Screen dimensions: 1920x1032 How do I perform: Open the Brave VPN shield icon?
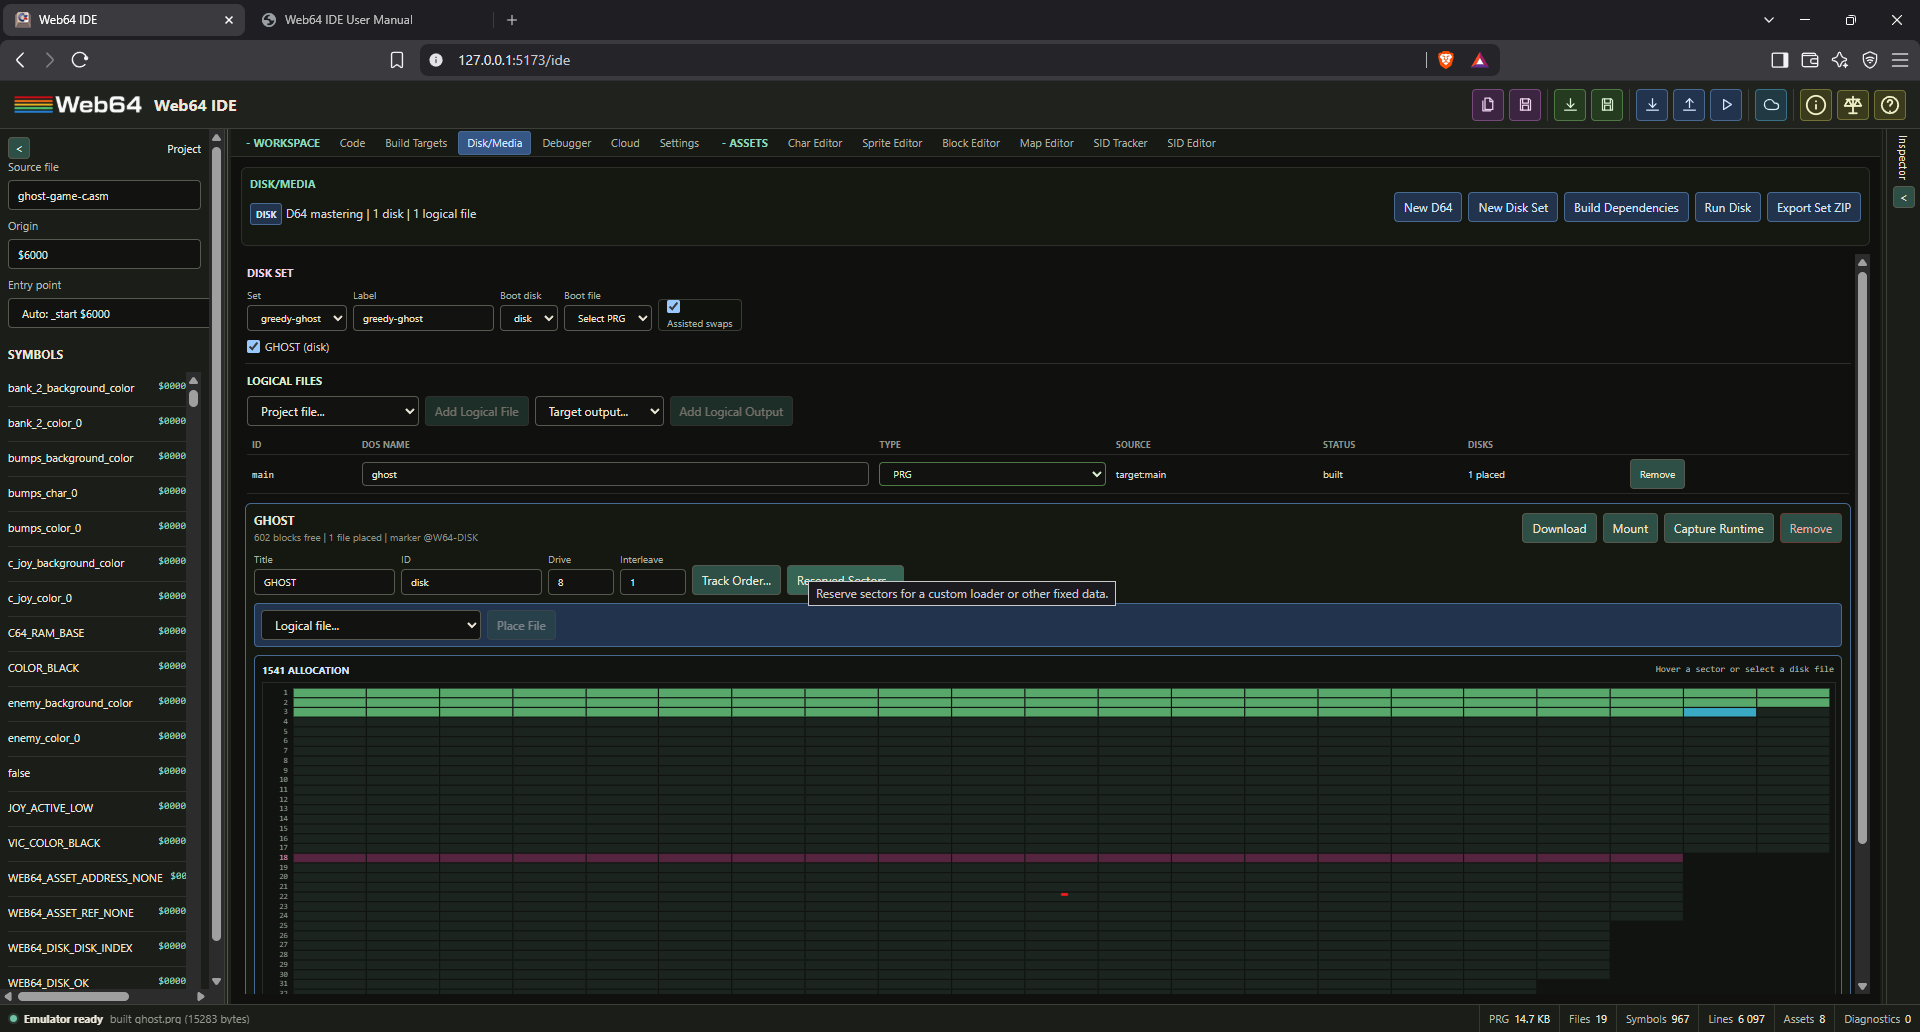click(x=1870, y=60)
